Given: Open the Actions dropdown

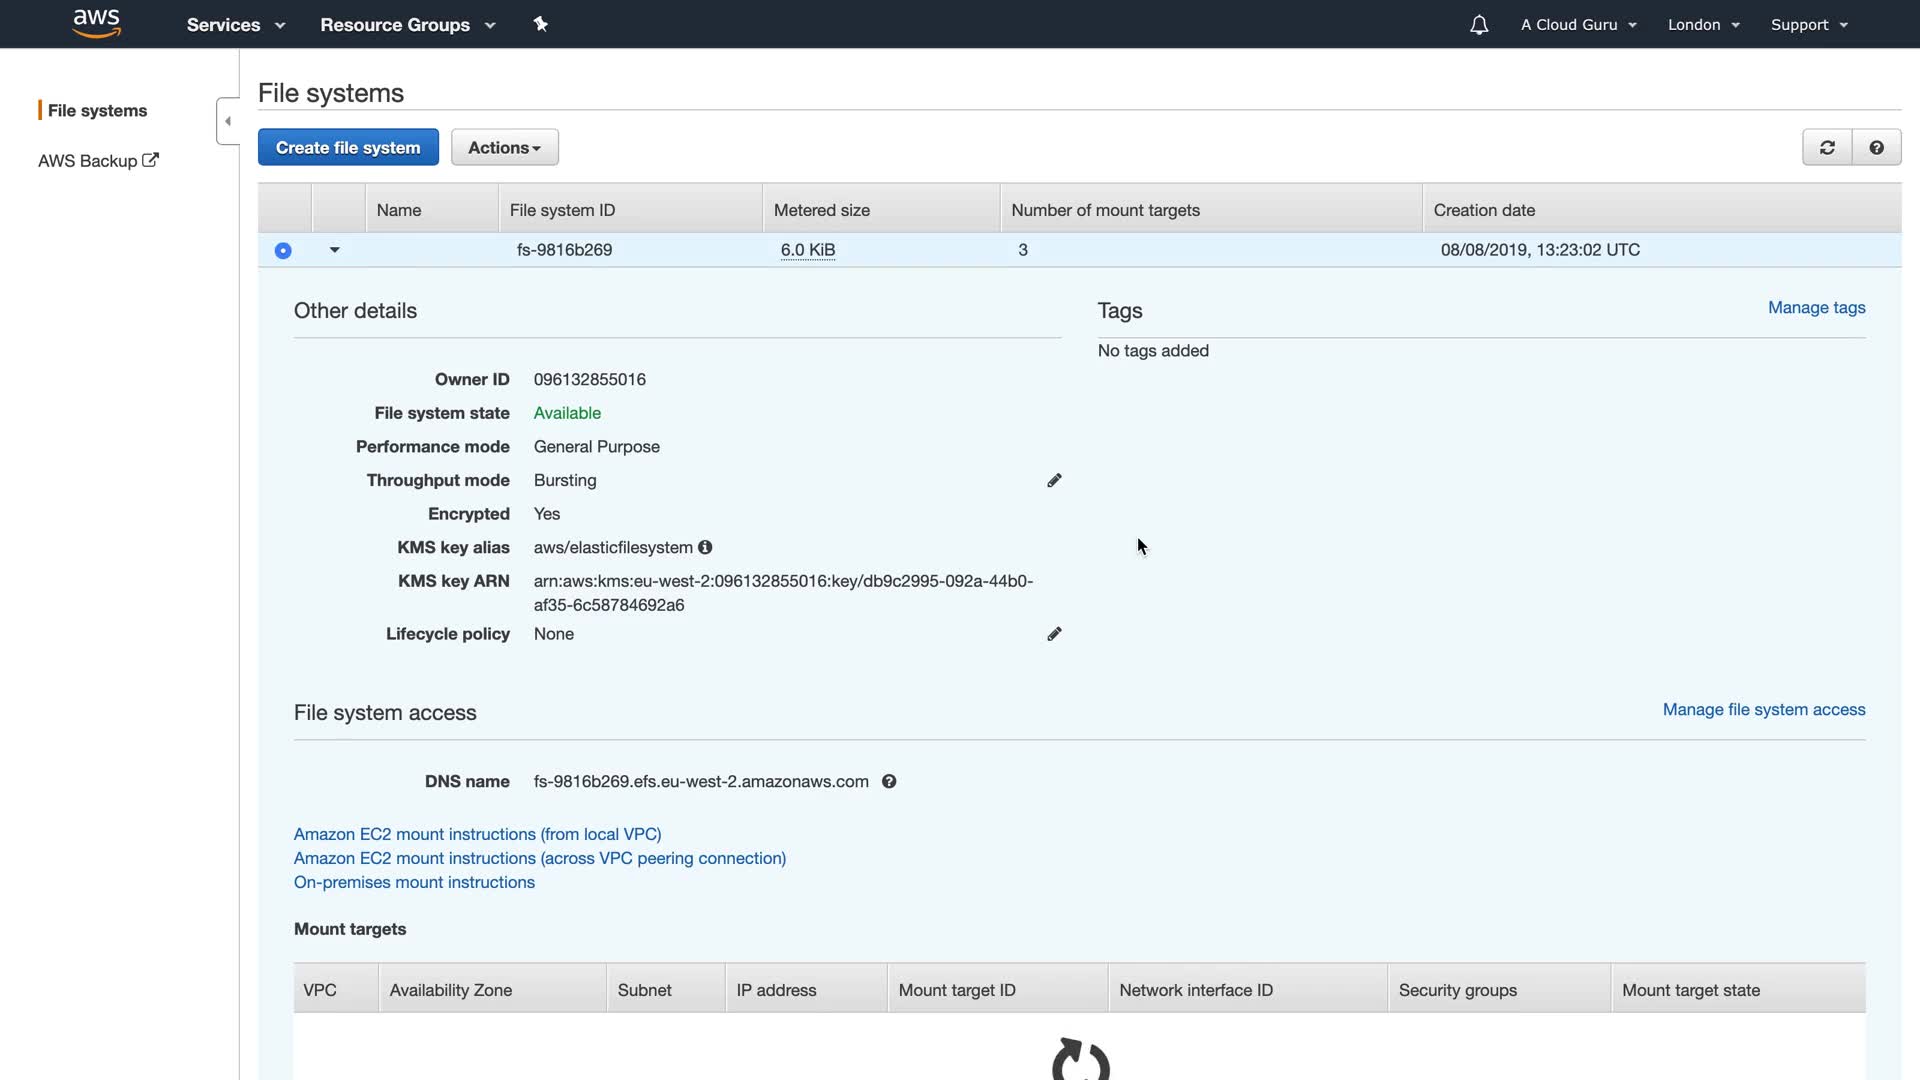Looking at the screenshot, I should [x=504, y=148].
